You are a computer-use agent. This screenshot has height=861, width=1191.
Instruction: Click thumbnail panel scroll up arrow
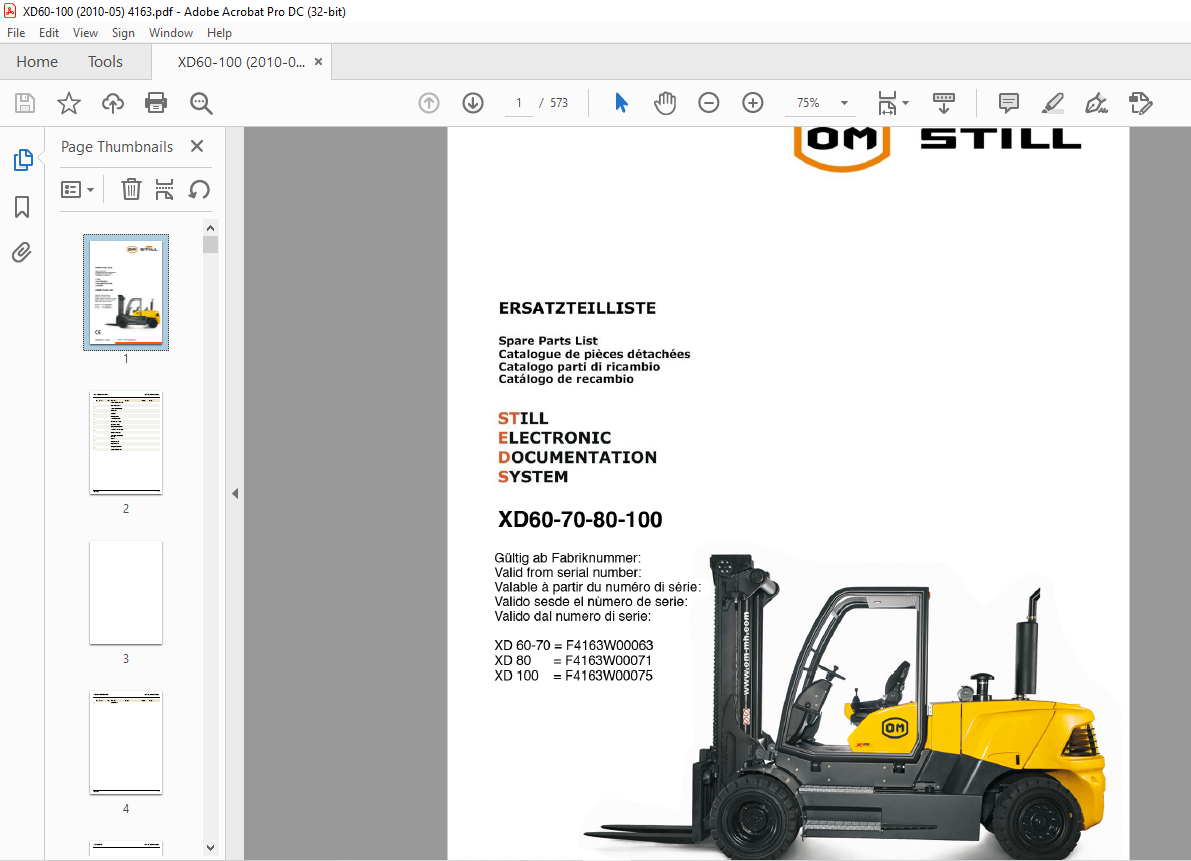pos(210,228)
